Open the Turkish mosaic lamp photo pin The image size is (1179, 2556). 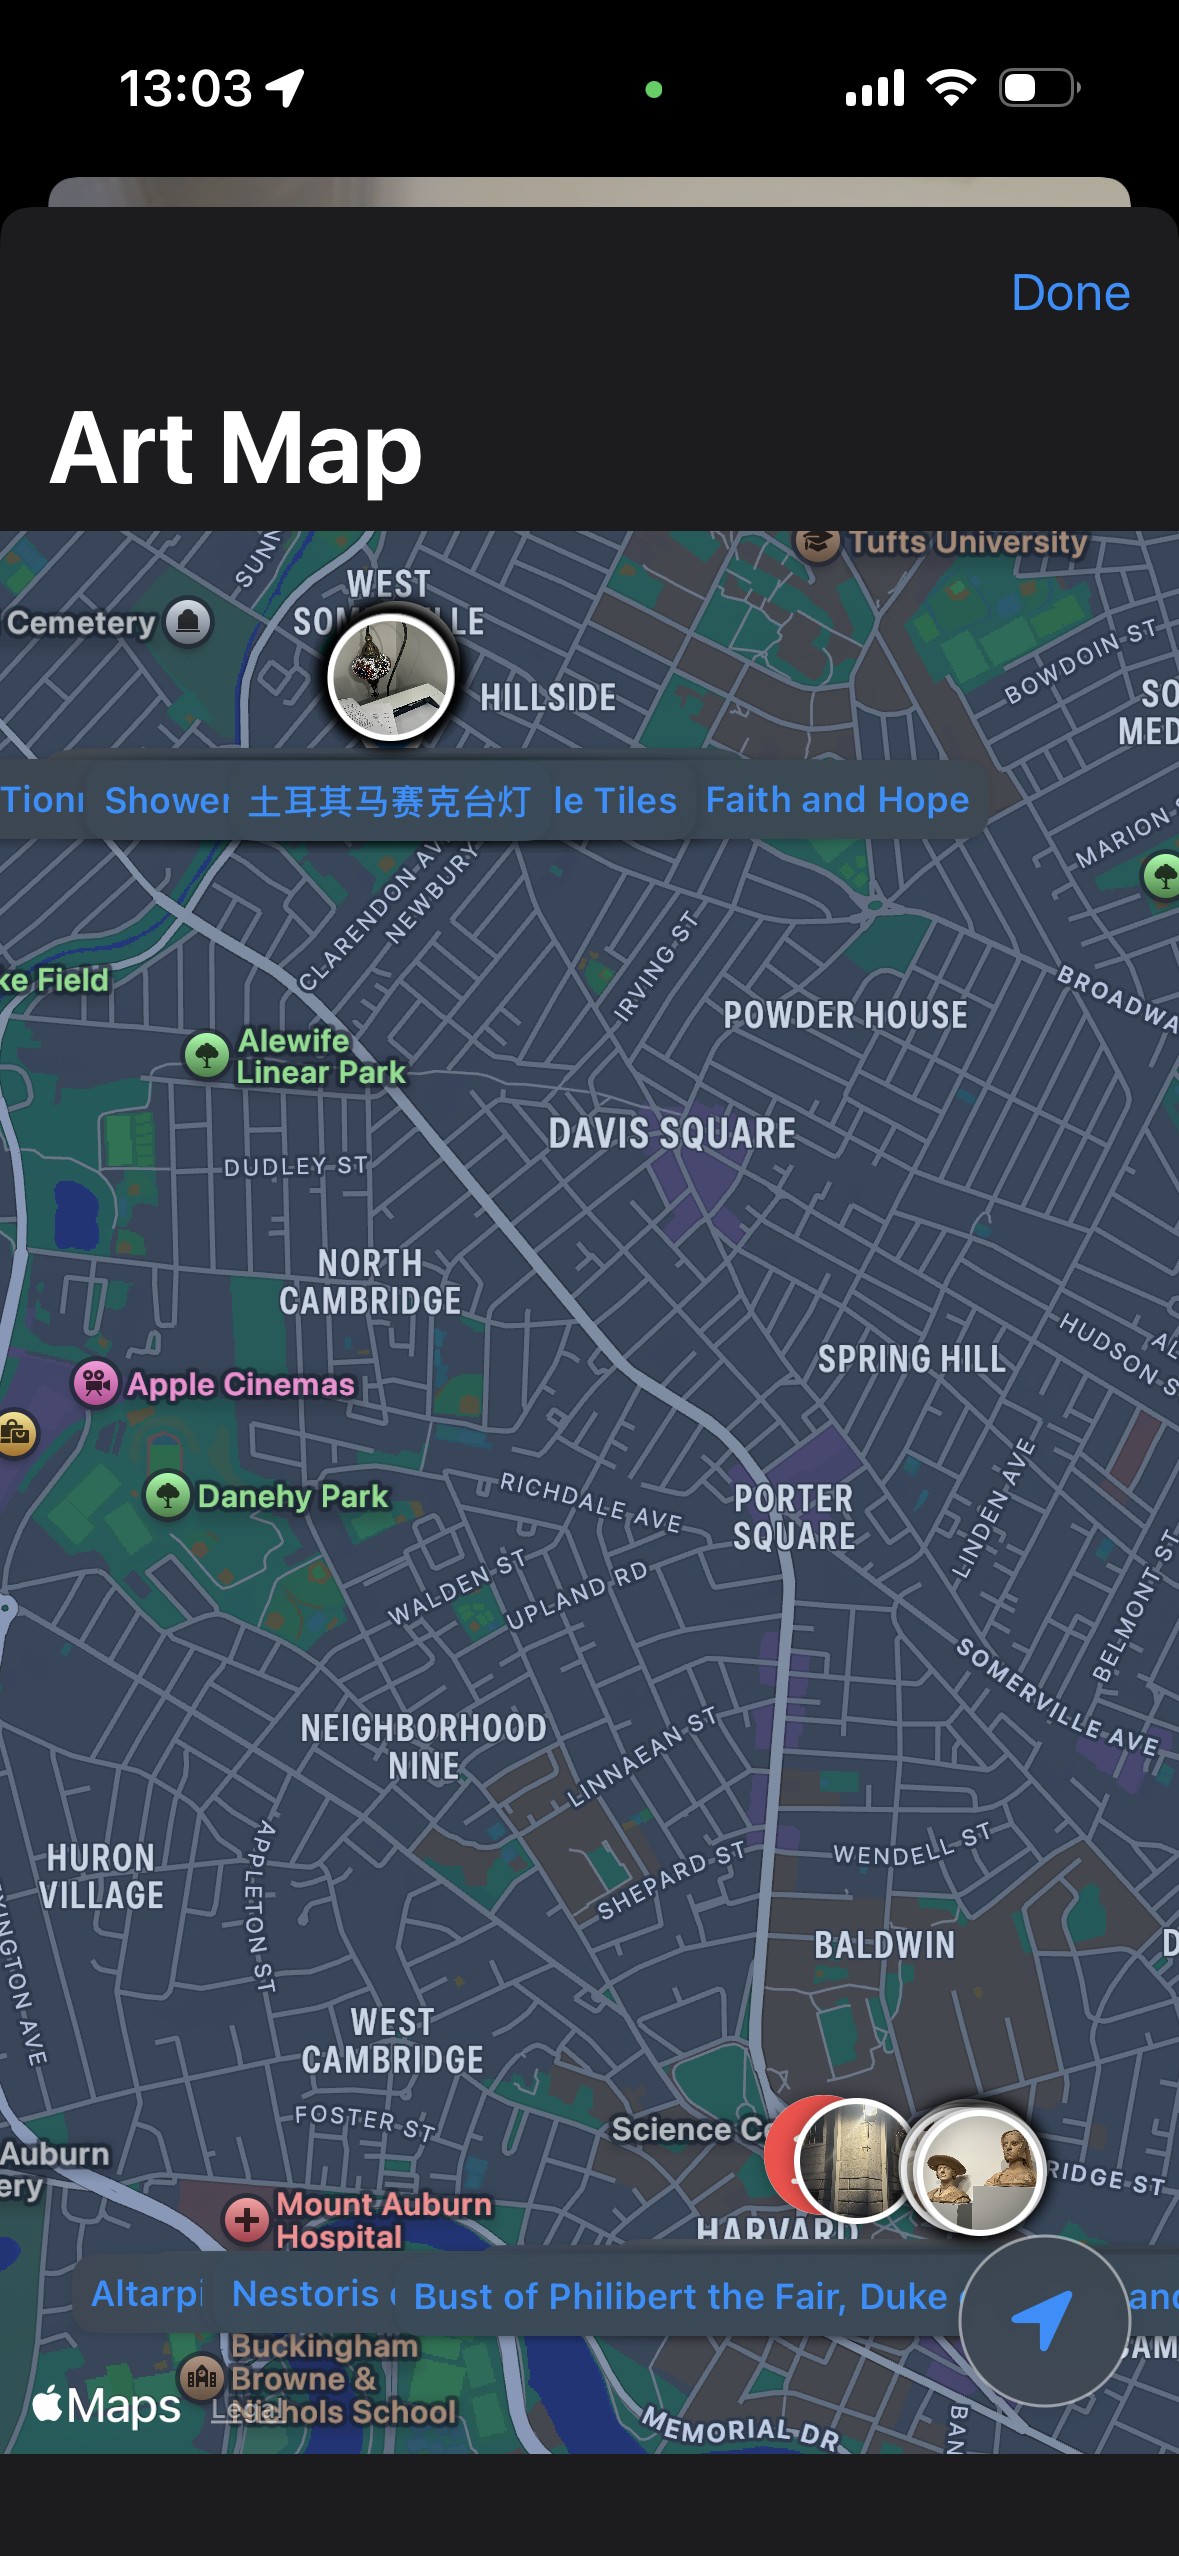(x=391, y=678)
